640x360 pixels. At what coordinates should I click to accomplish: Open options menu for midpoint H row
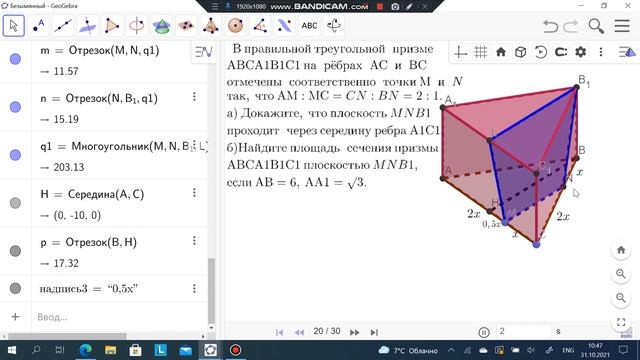pos(194,193)
